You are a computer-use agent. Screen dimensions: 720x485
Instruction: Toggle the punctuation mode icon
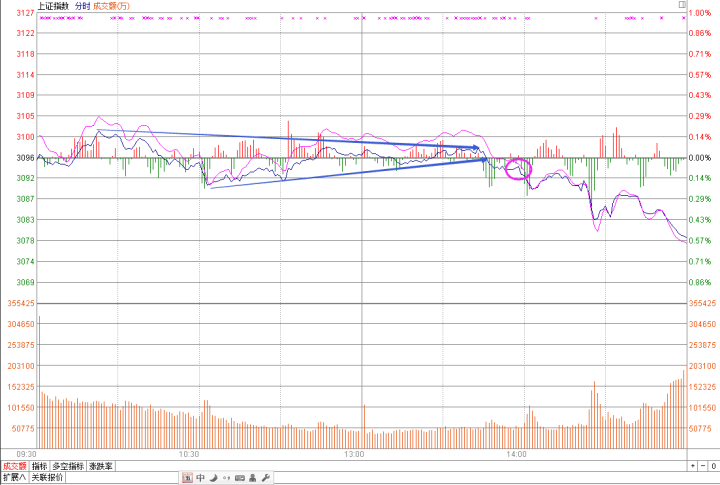coord(227,478)
